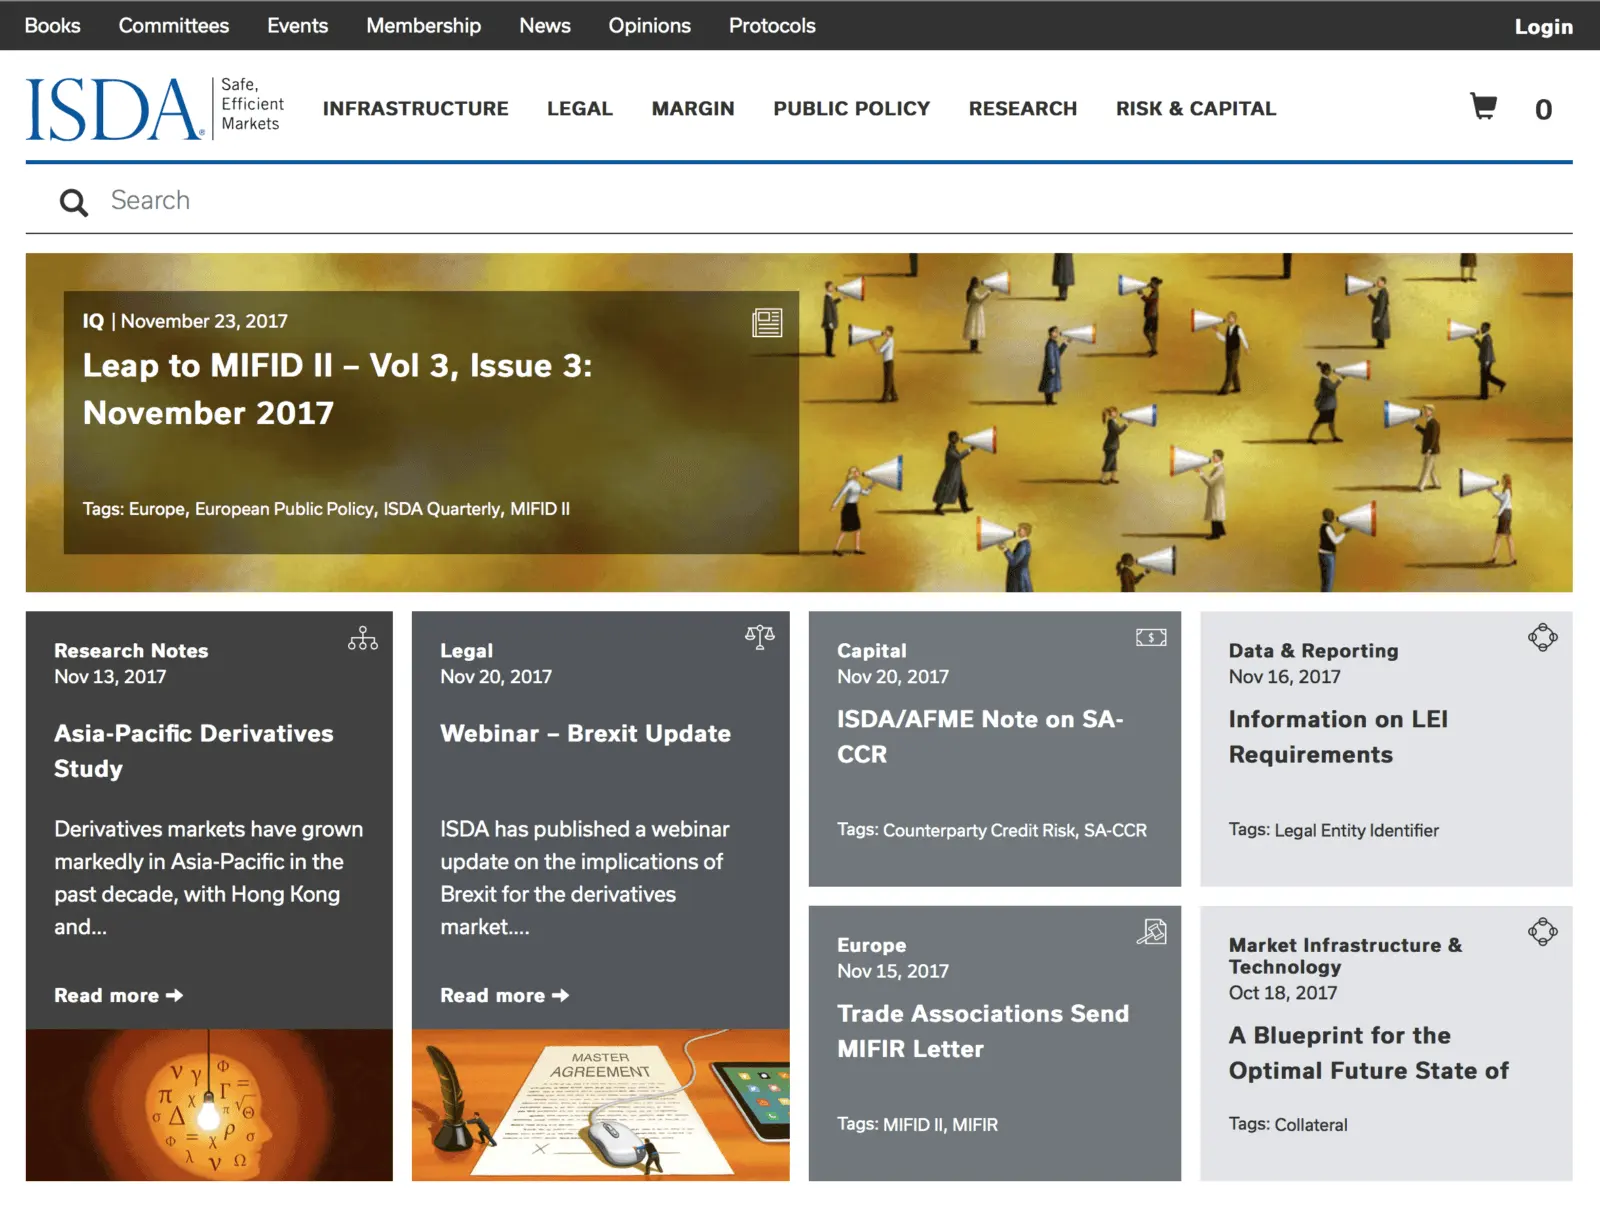Screen dimensions: 1600x1209
Task: Click the magnifying glass search icon
Action: pyautogui.click(x=74, y=202)
